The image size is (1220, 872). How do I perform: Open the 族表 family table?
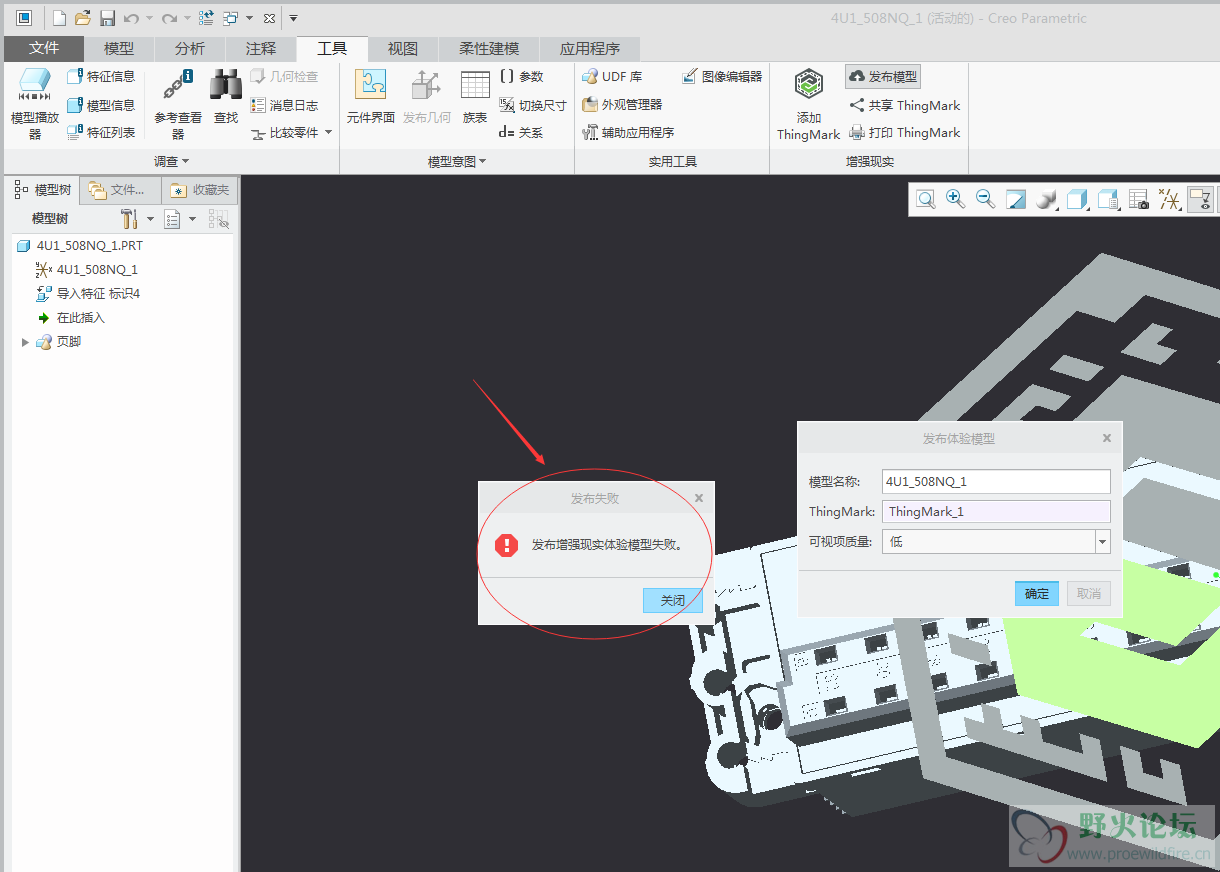(x=474, y=97)
